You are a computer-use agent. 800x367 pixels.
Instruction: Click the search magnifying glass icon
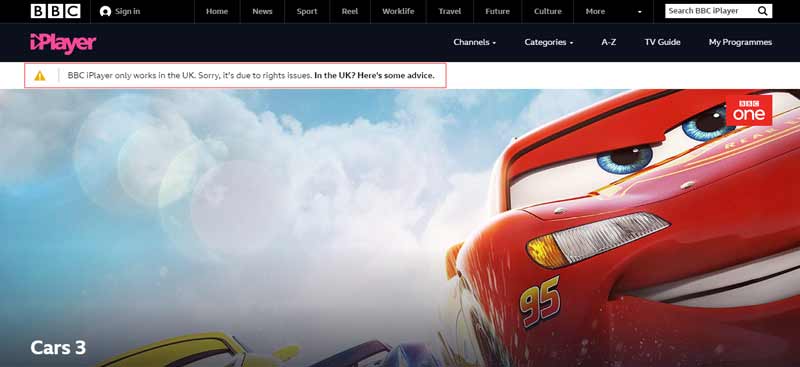pos(762,11)
